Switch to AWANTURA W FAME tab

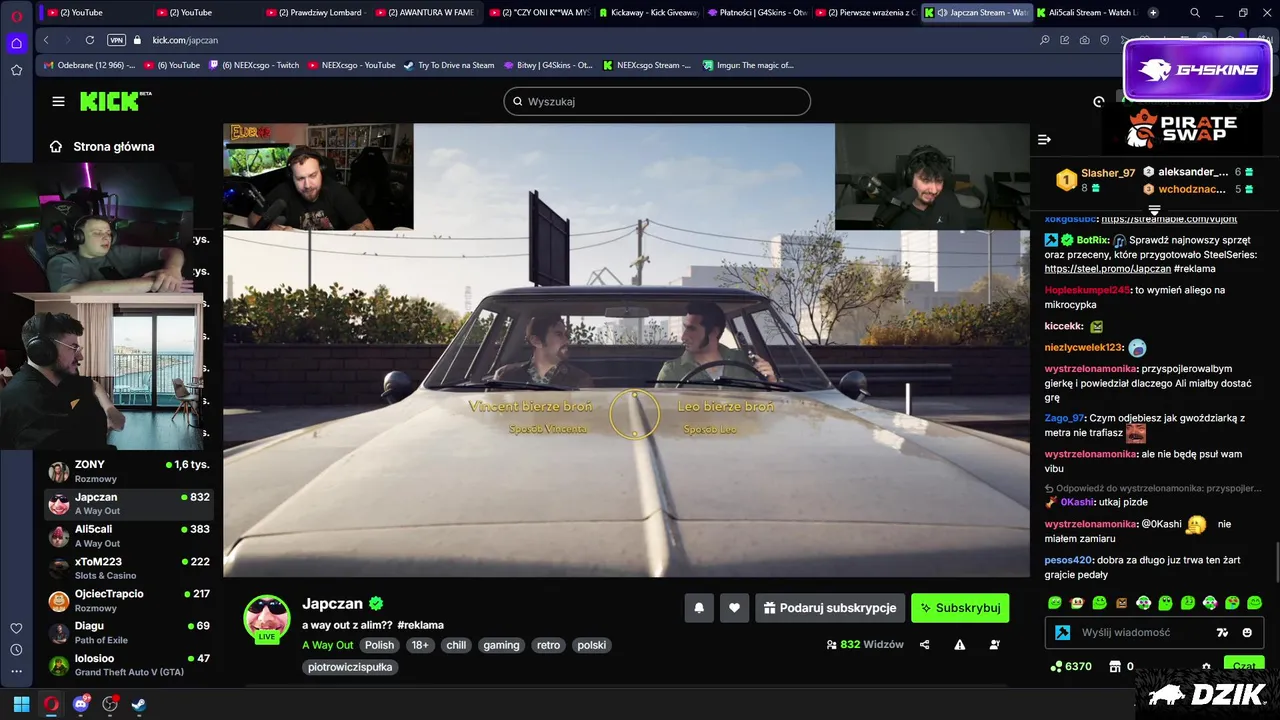[429, 12]
